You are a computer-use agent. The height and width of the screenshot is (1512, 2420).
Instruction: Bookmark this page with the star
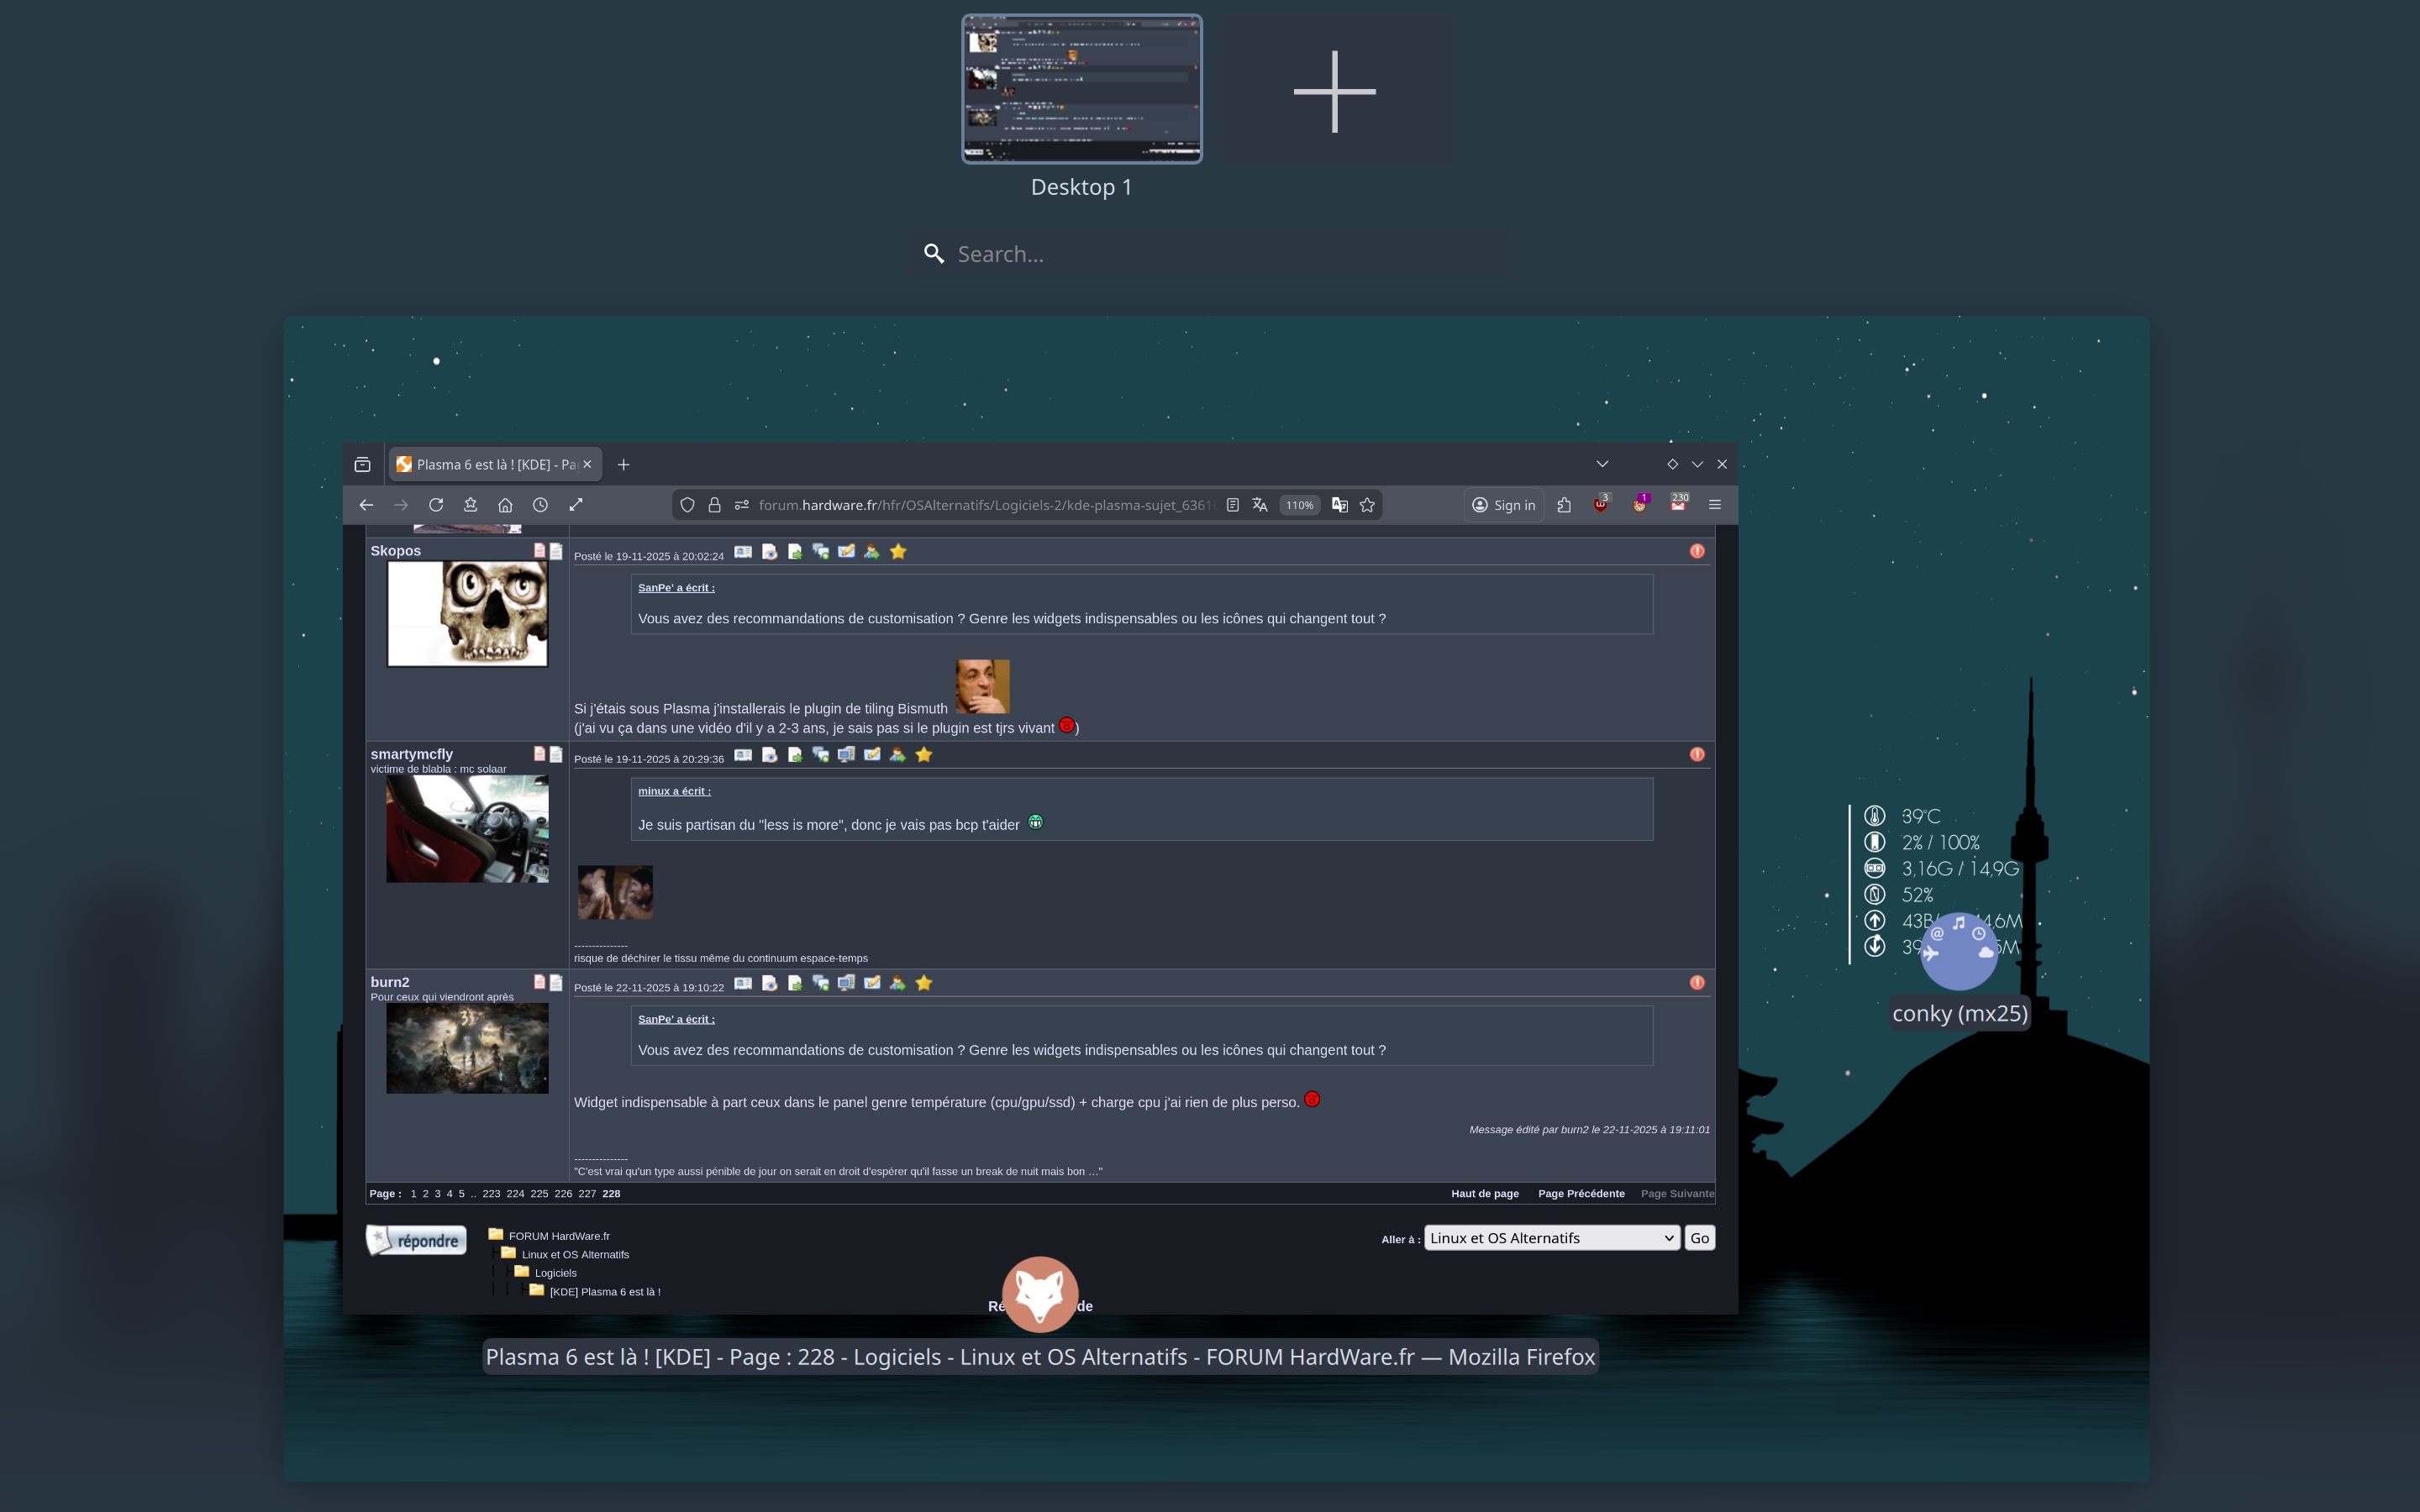point(1367,505)
